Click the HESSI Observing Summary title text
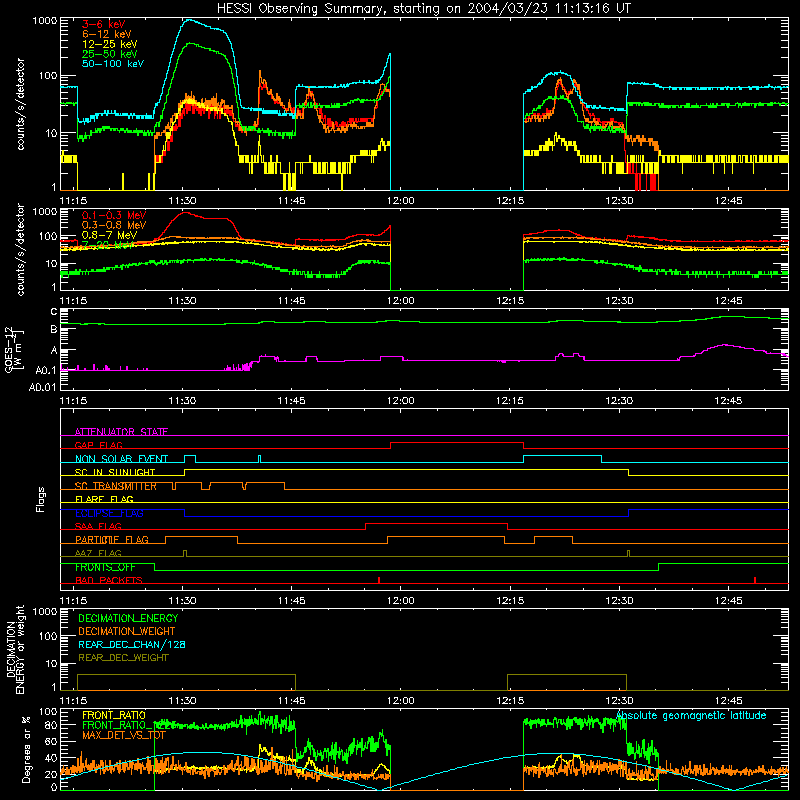800x800 pixels. coord(423,9)
